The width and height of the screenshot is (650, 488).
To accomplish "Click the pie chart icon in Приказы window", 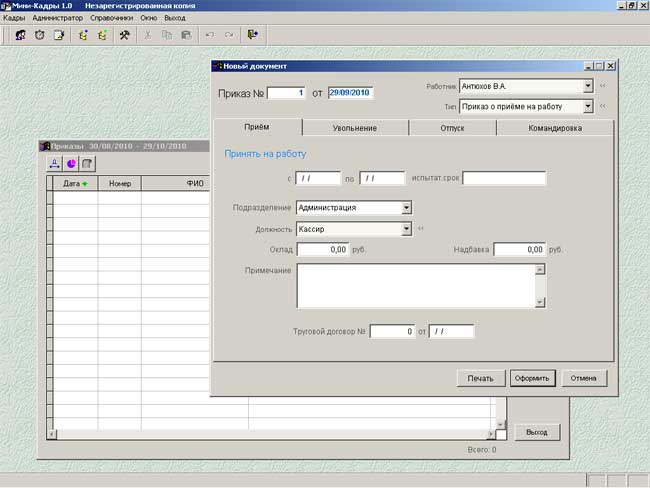I will tap(71, 163).
